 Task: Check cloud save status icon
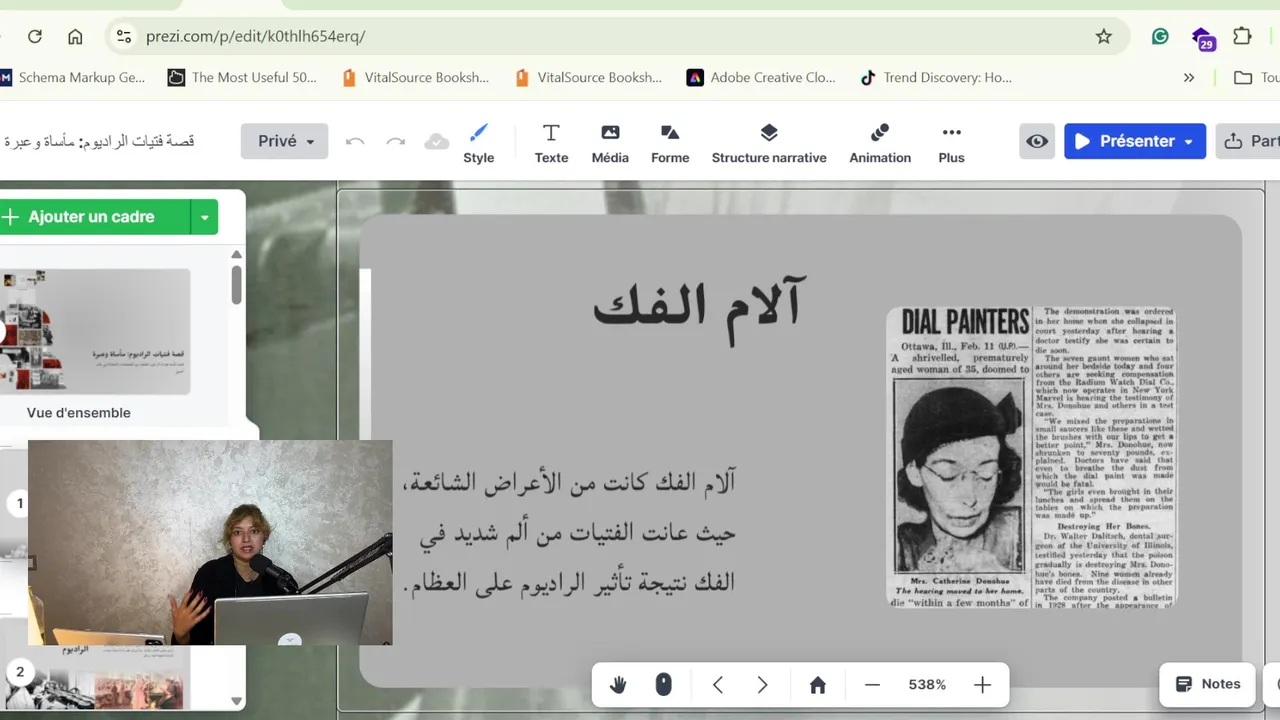(437, 141)
